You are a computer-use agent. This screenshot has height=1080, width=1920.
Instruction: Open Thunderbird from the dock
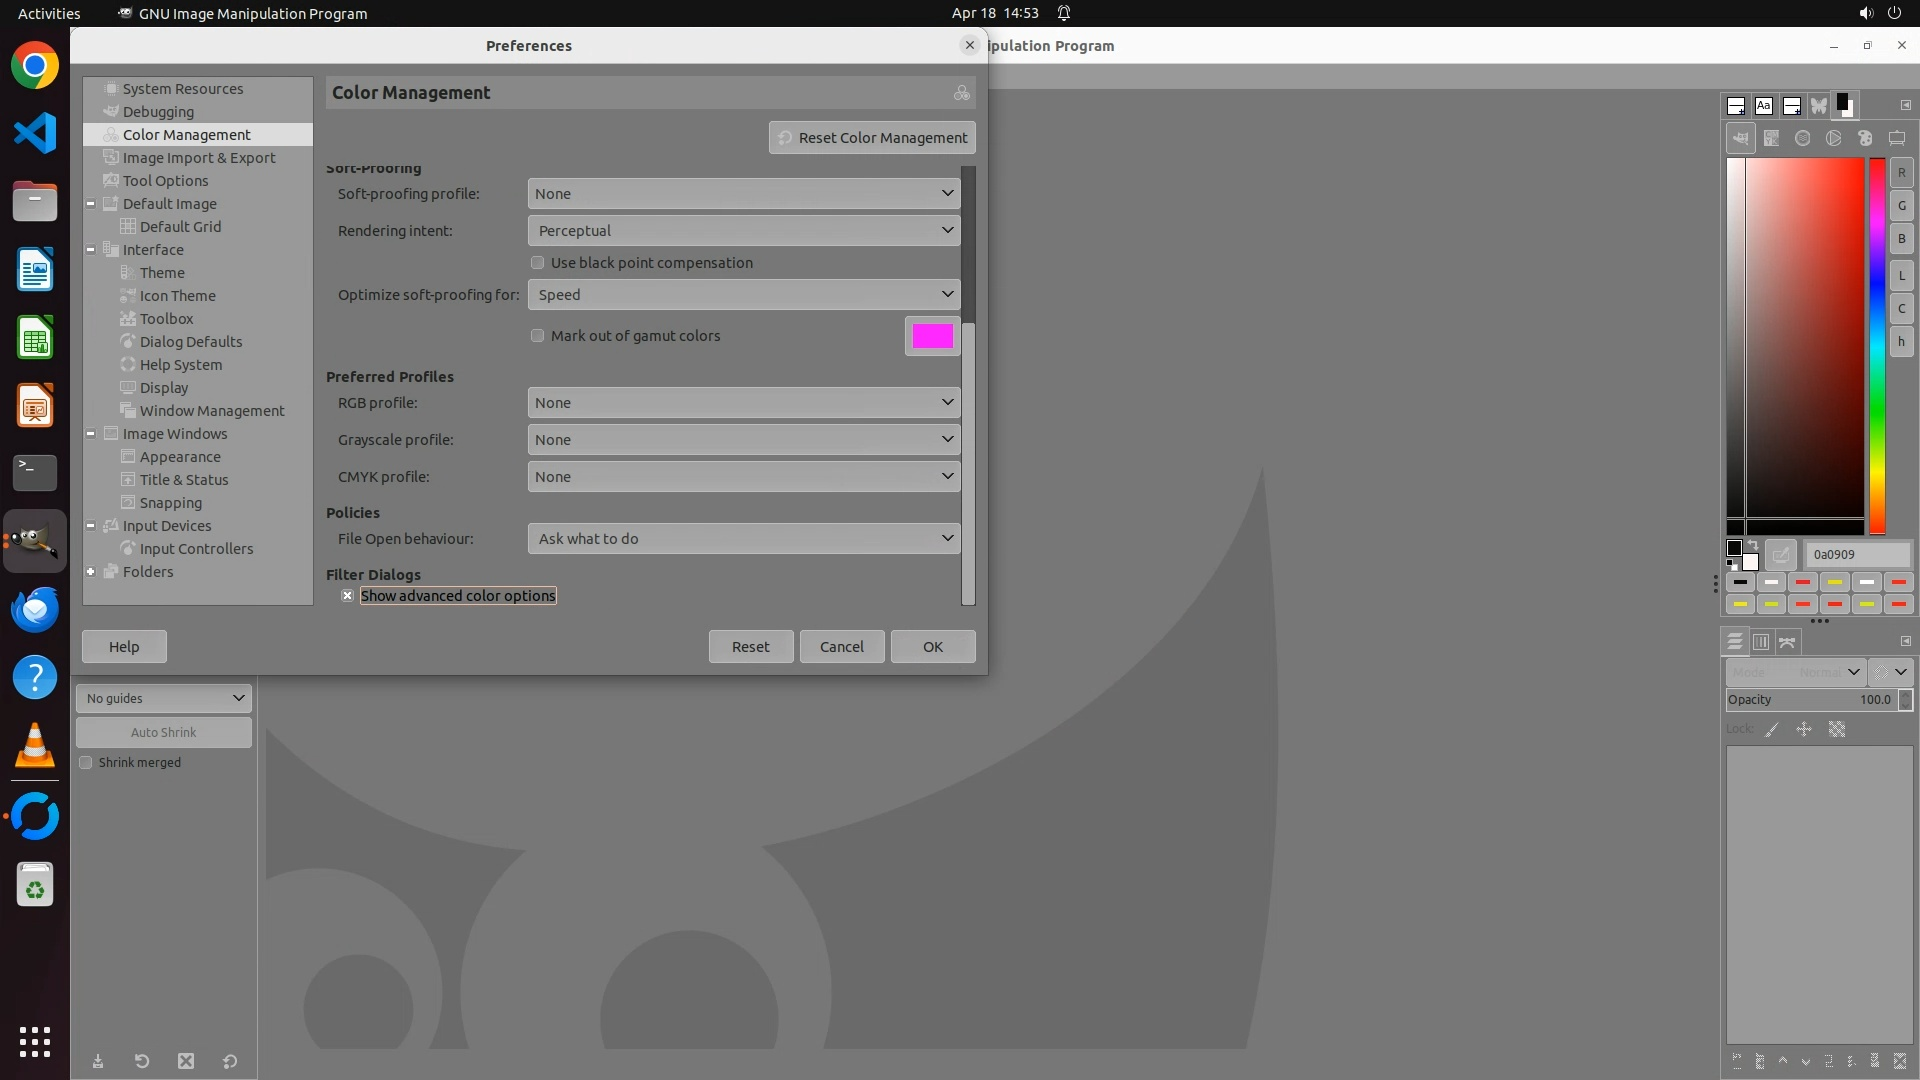click(x=35, y=609)
